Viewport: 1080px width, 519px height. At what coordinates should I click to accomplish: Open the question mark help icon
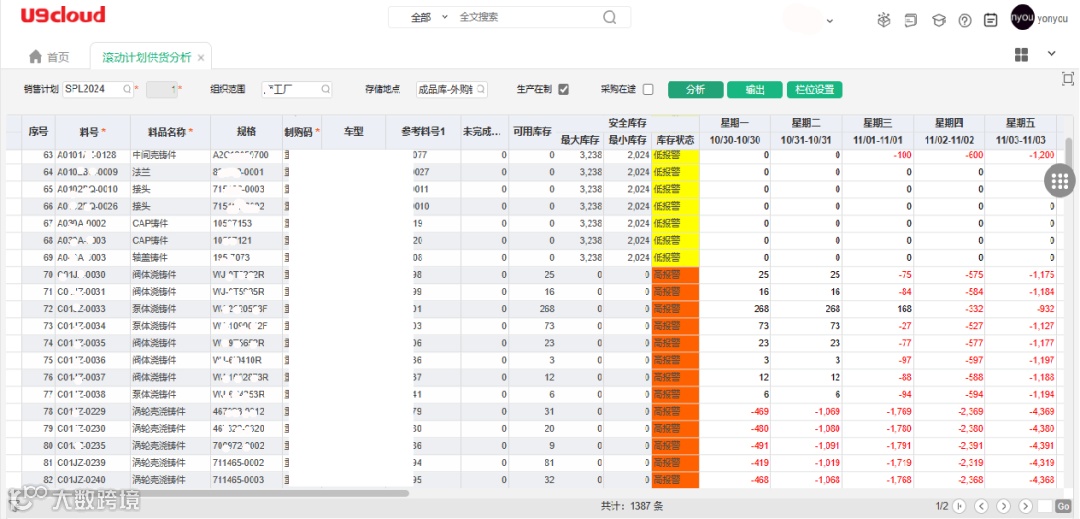tap(964, 21)
